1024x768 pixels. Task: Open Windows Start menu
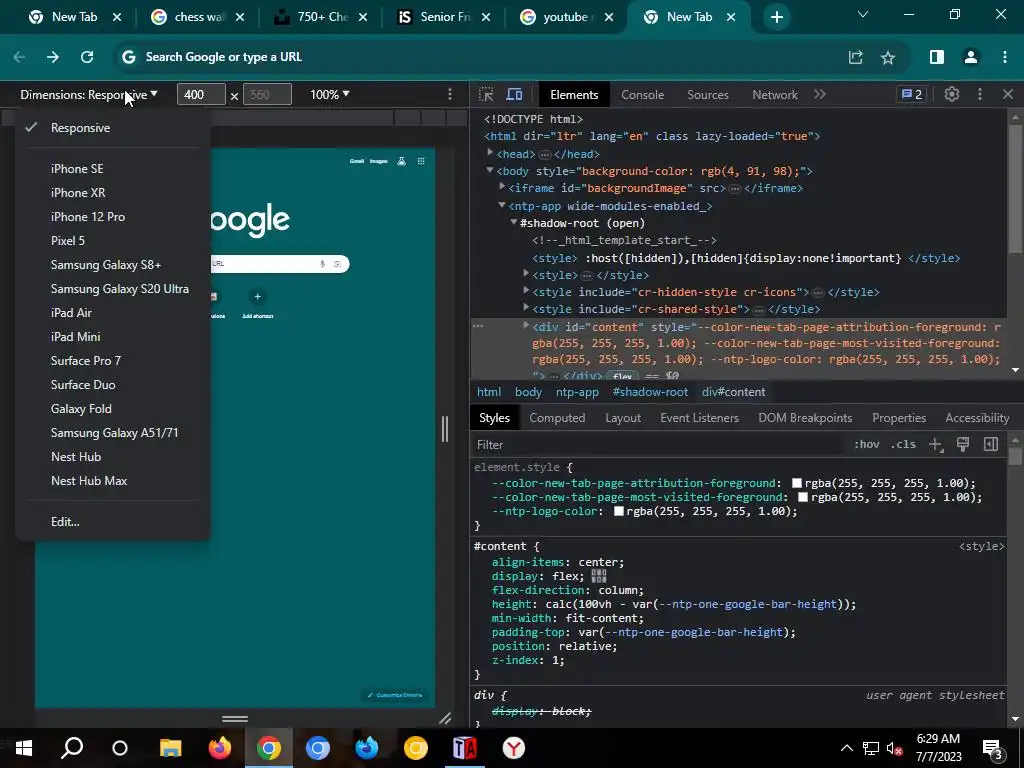[24, 748]
